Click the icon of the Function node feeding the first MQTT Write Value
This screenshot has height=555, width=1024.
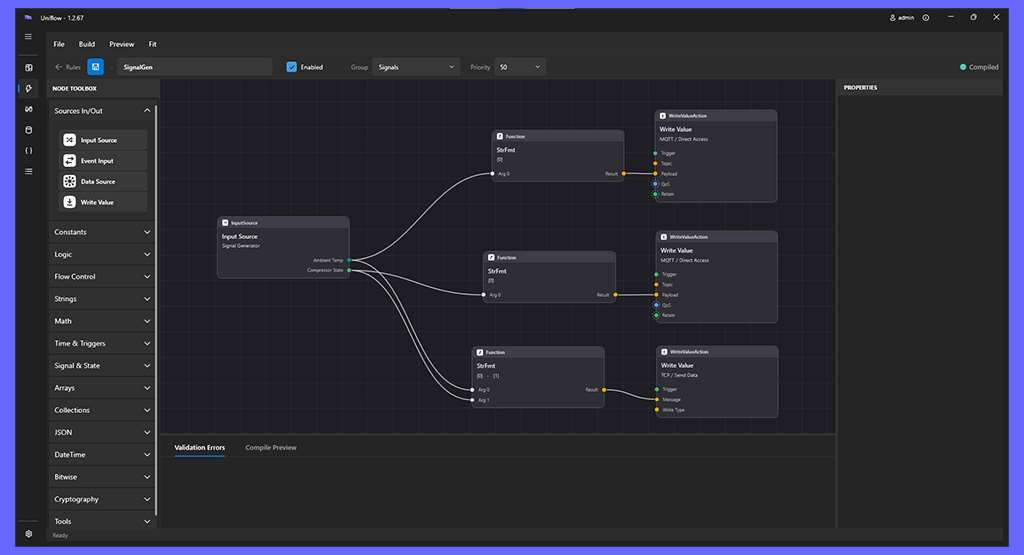coord(500,136)
